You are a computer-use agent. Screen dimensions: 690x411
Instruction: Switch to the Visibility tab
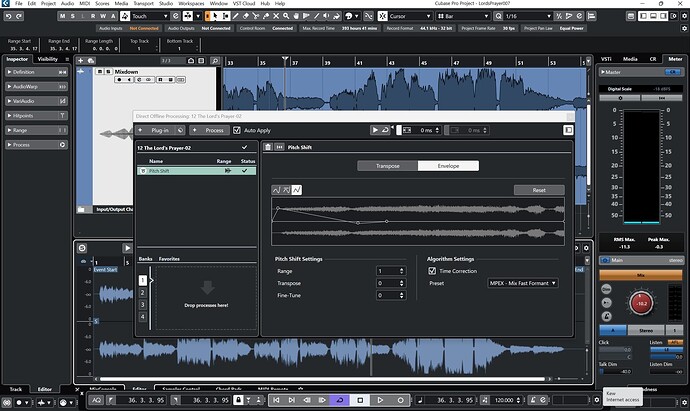point(48,59)
